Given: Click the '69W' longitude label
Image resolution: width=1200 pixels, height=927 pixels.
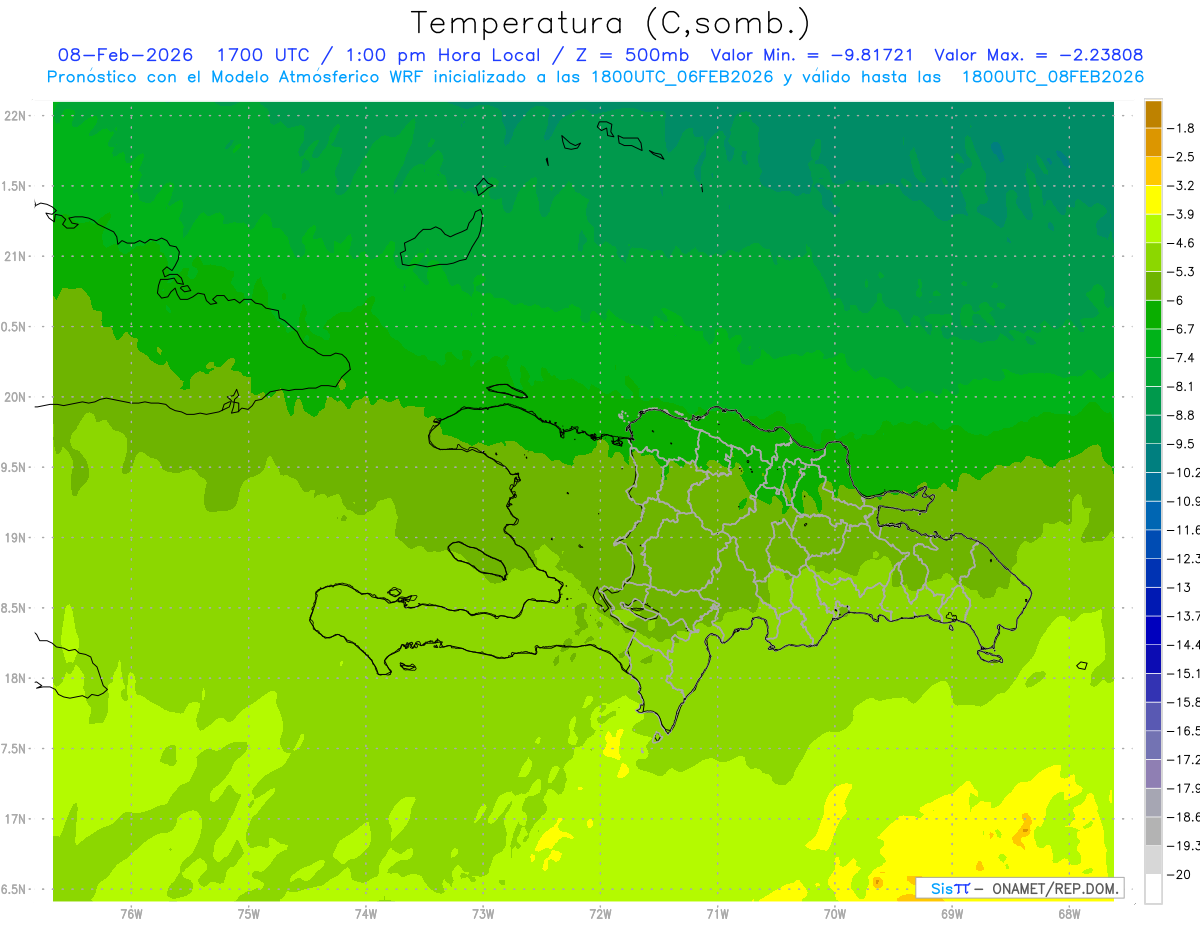Looking at the screenshot, I should pos(952,914).
